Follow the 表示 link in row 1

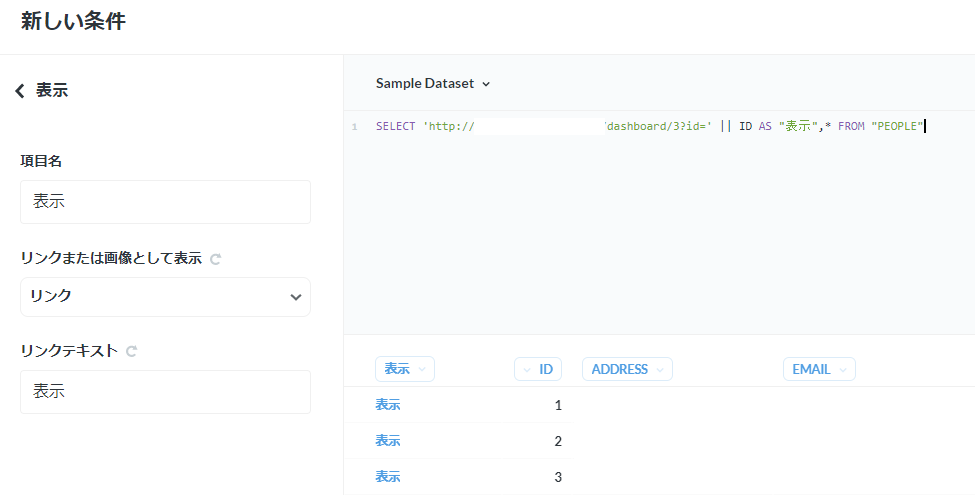(x=388, y=405)
